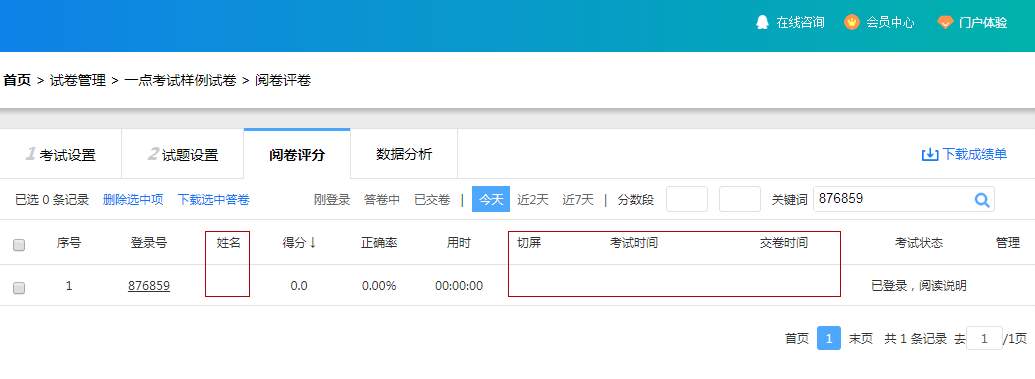The width and height of the screenshot is (1035, 379).
Task: Click the 考试时间 column header
Action: (x=634, y=243)
